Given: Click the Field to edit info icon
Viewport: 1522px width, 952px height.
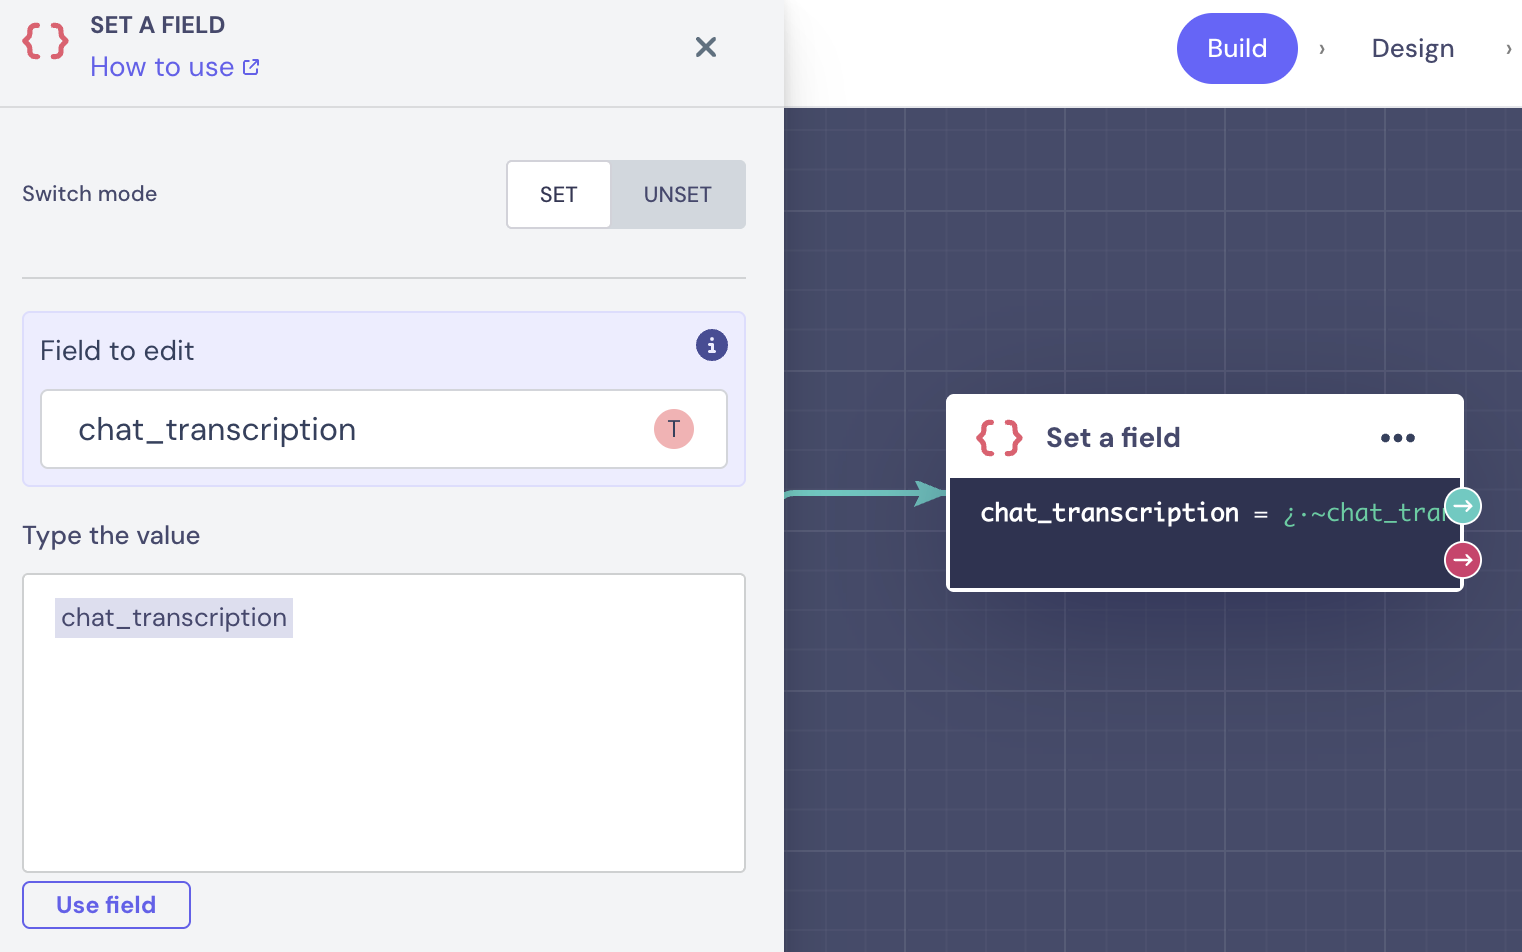Looking at the screenshot, I should tap(711, 346).
